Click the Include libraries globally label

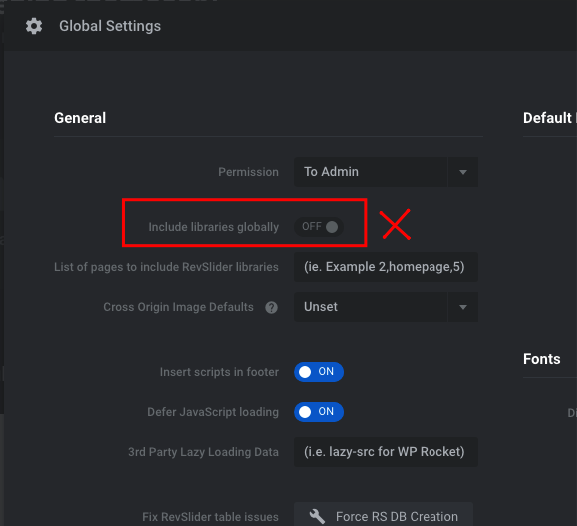pos(213,227)
